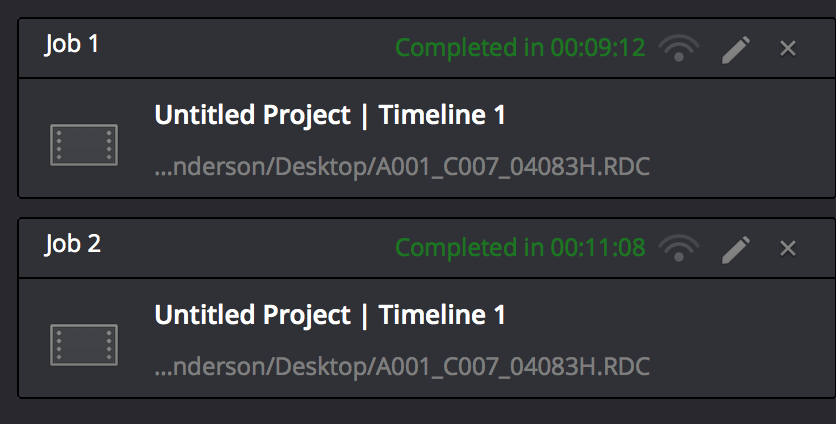
Task: Select the Job 2 label
Action: [73, 244]
